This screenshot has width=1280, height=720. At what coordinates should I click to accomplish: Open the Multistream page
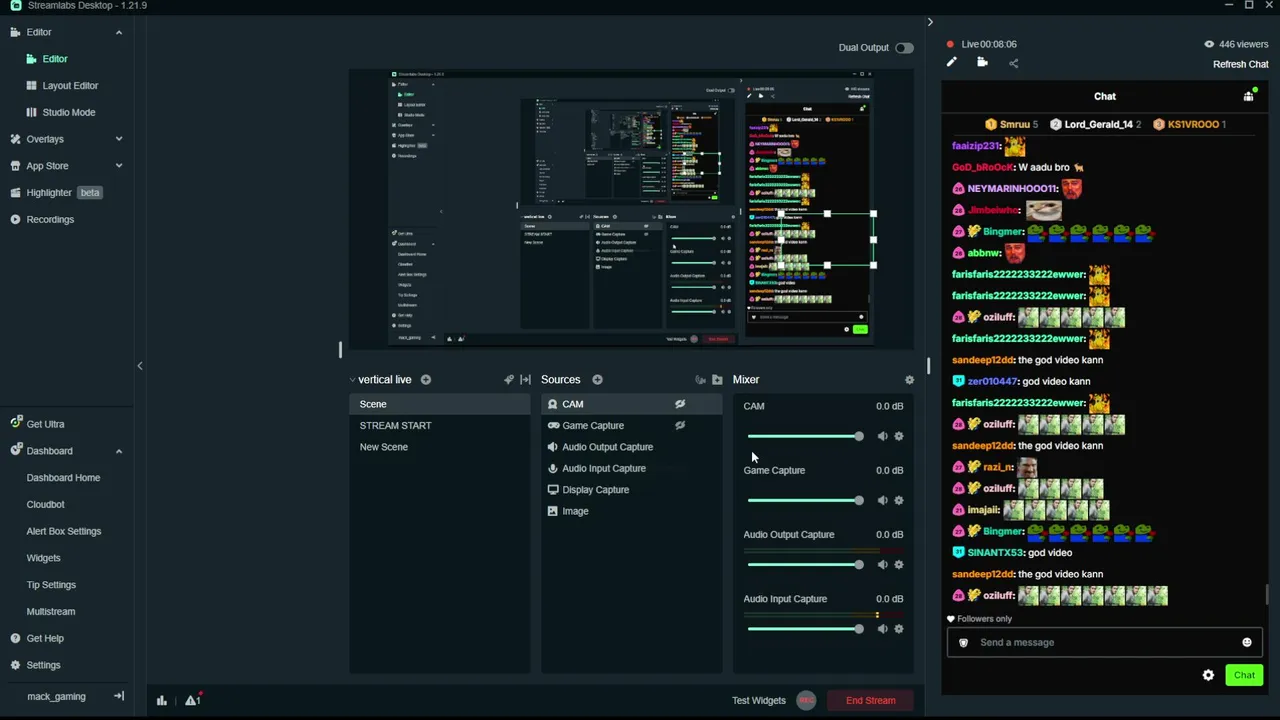pyautogui.click(x=51, y=611)
